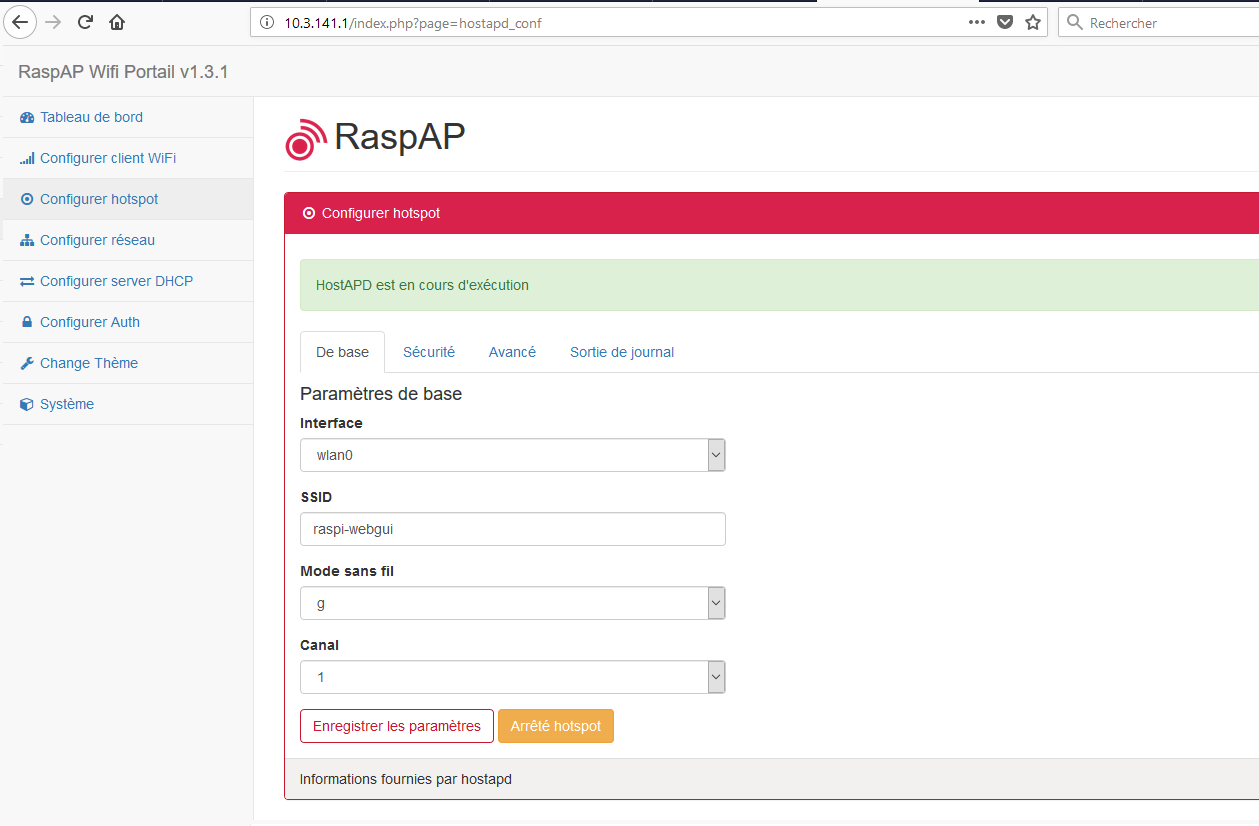The height and width of the screenshot is (826, 1259).
Task: Click the SSID input field
Action: point(513,529)
